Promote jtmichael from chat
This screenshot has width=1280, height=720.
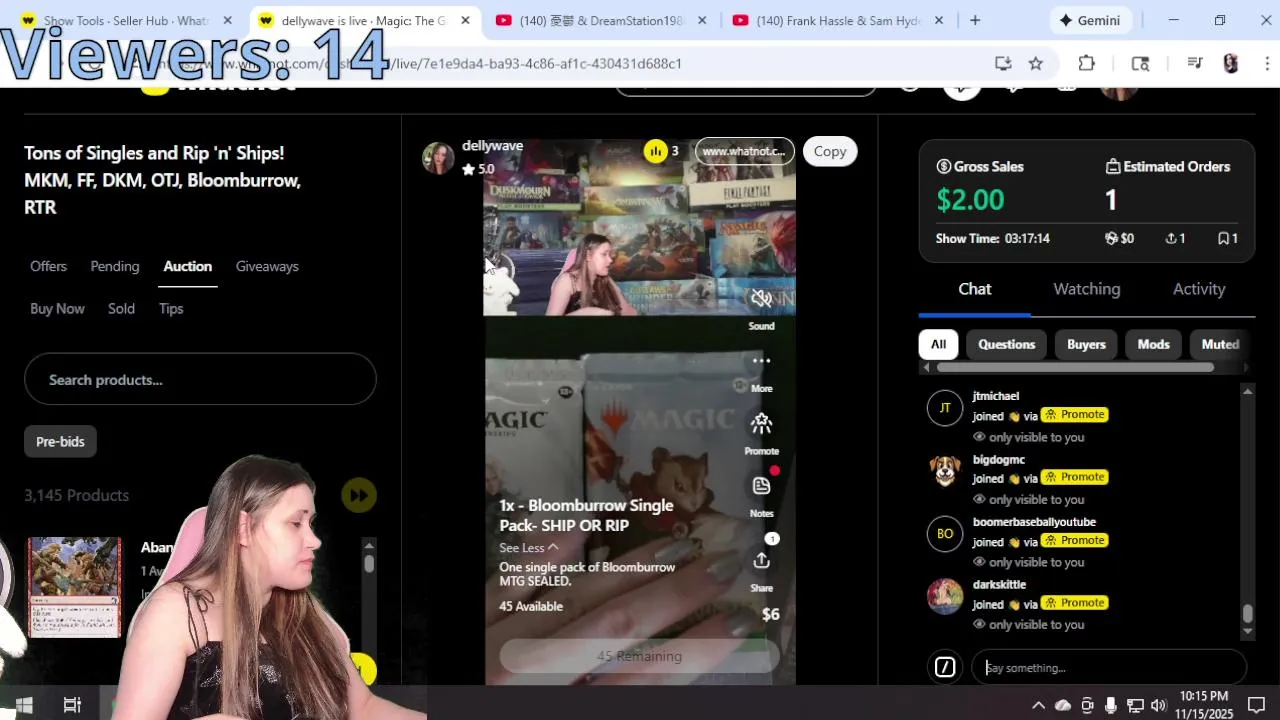point(1075,414)
